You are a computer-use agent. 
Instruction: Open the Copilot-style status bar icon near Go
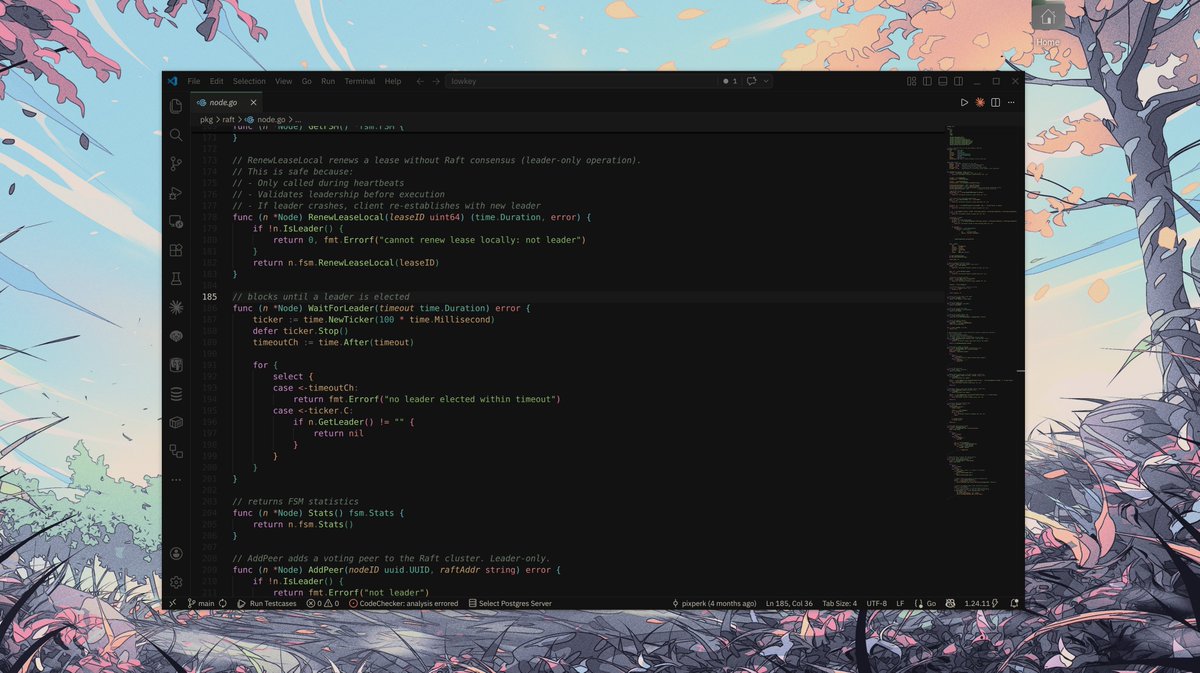pos(948,604)
